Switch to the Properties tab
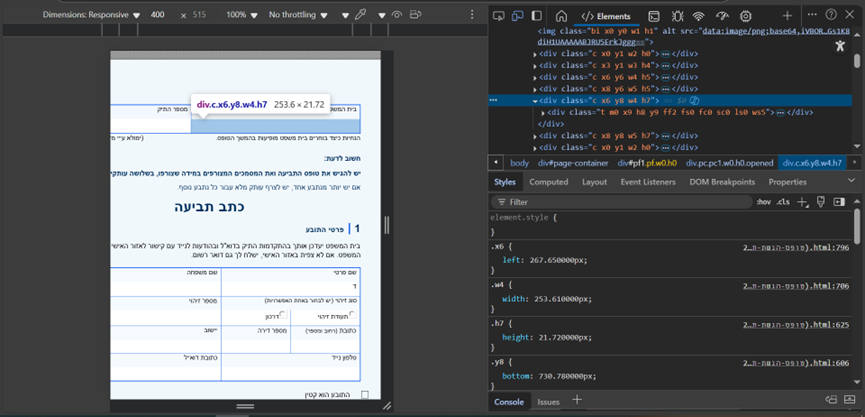Image resolution: width=865 pixels, height=417 pixels. 787,182
